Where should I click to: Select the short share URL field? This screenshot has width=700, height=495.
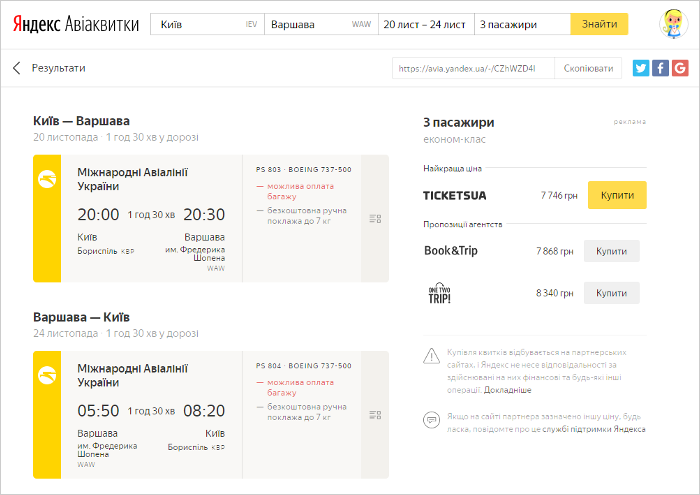[473, 68]
